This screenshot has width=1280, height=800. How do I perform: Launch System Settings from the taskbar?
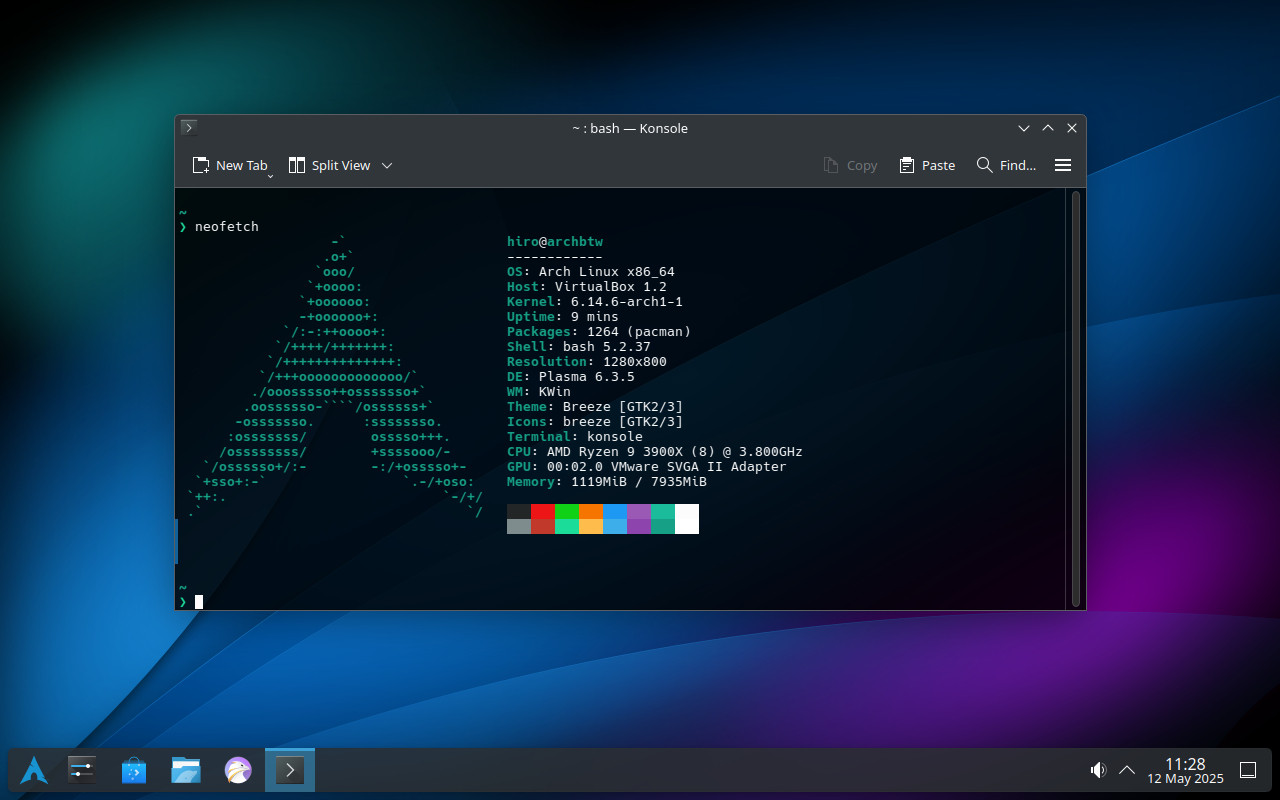tap(82, 770)
